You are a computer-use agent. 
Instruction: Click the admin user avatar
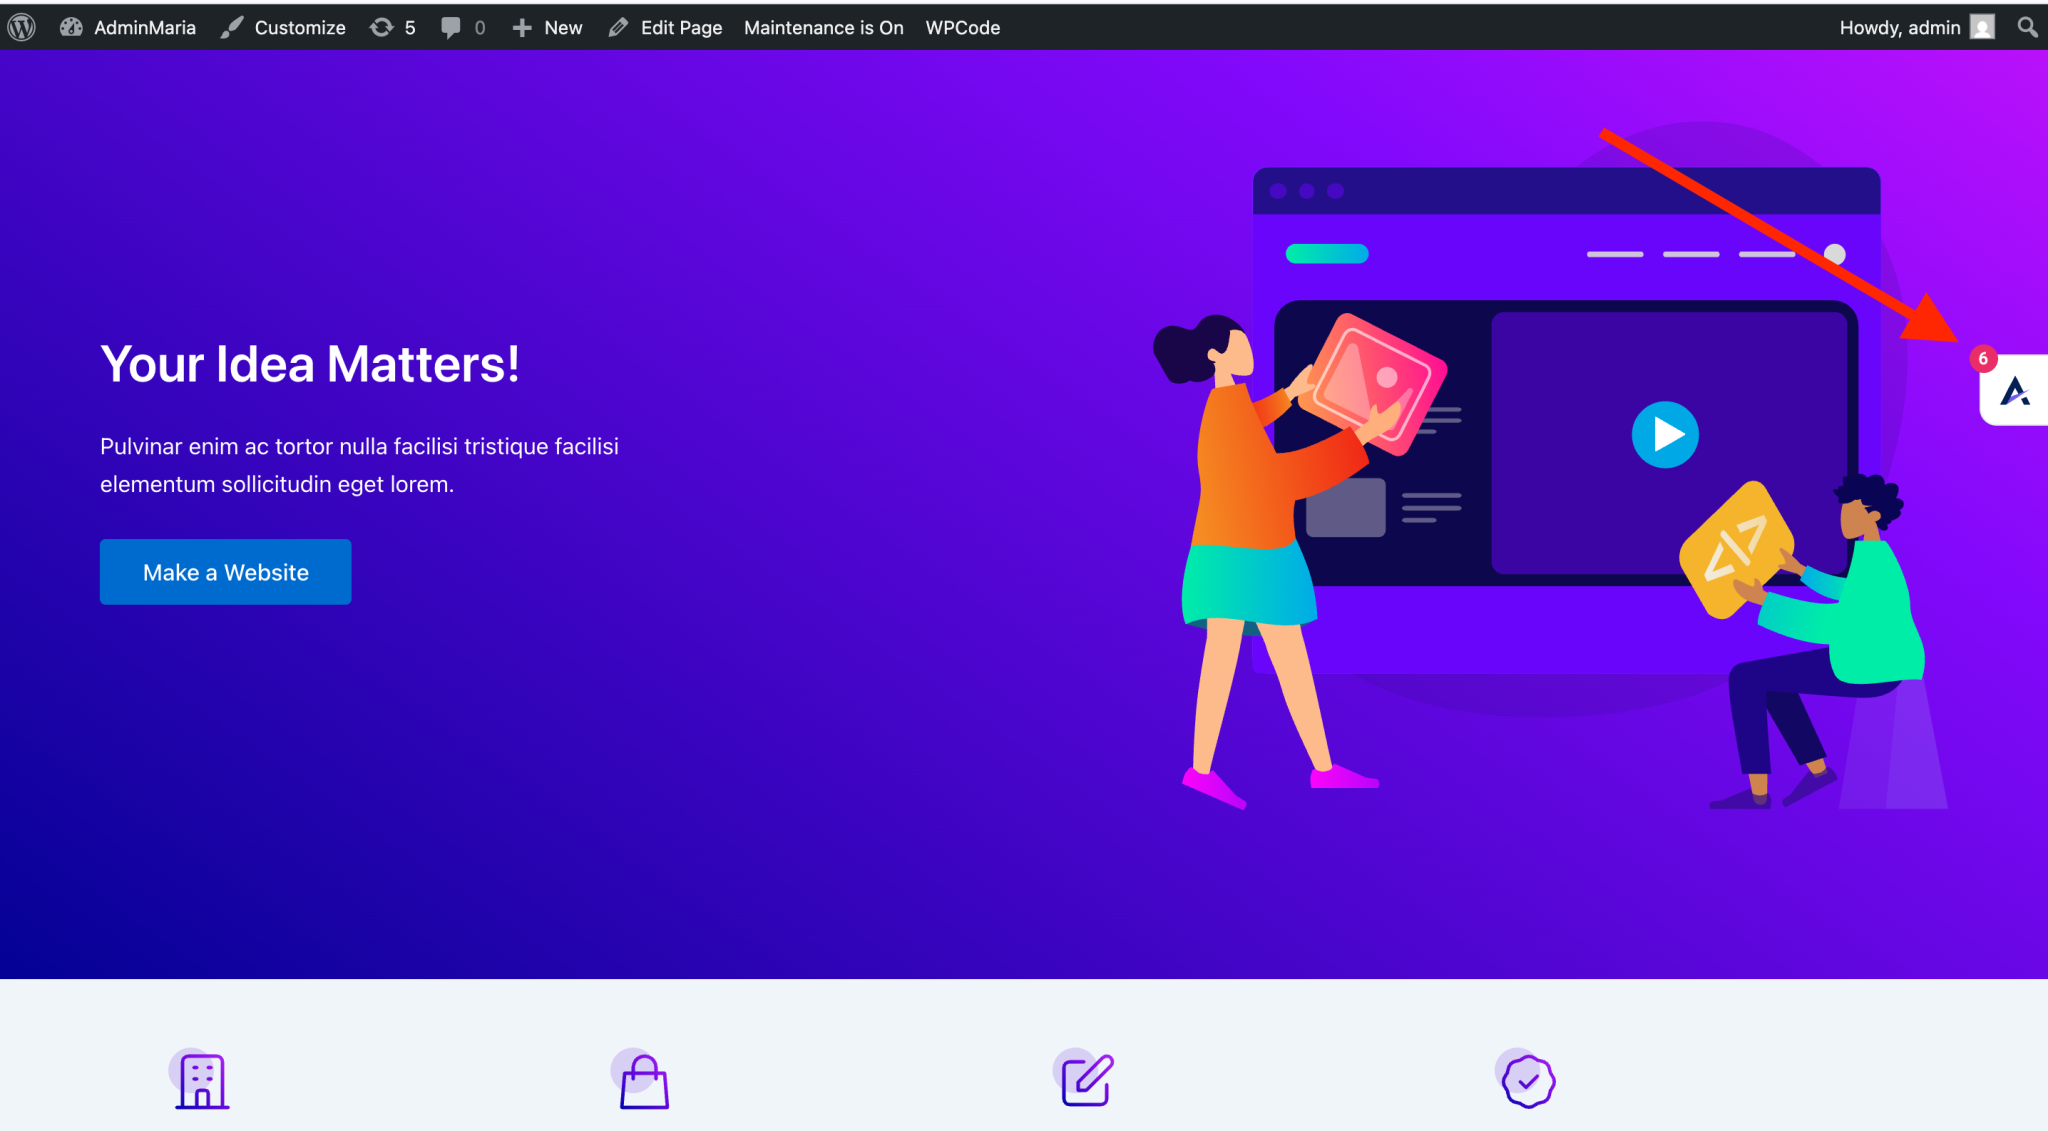pos(1982,27)
